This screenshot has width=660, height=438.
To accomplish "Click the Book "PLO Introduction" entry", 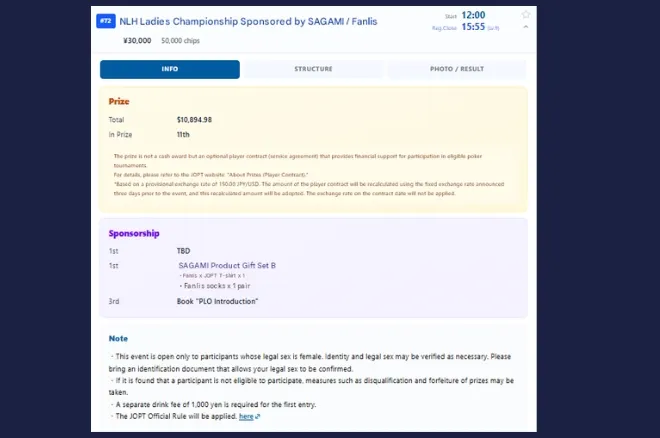I will click(x=217, y=302).
